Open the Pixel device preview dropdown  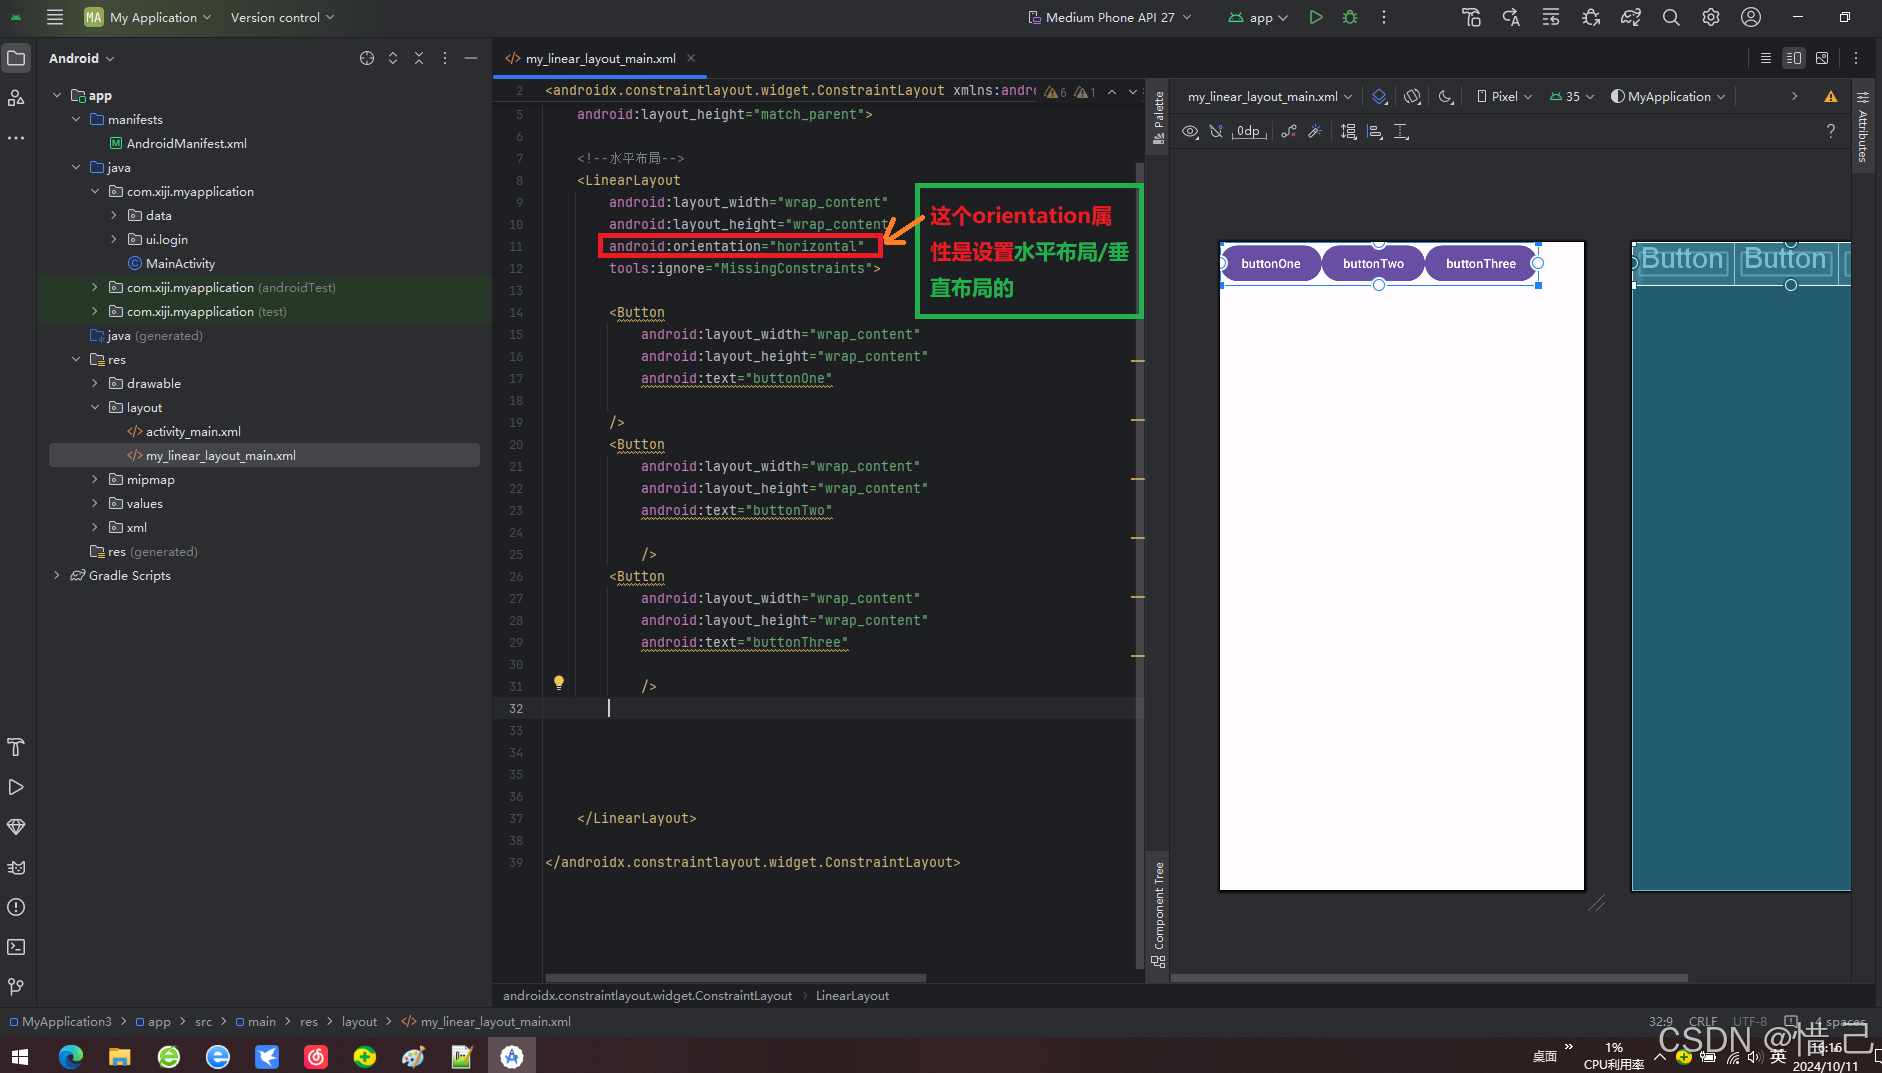pyautogui.click(x=1504, y=97)
